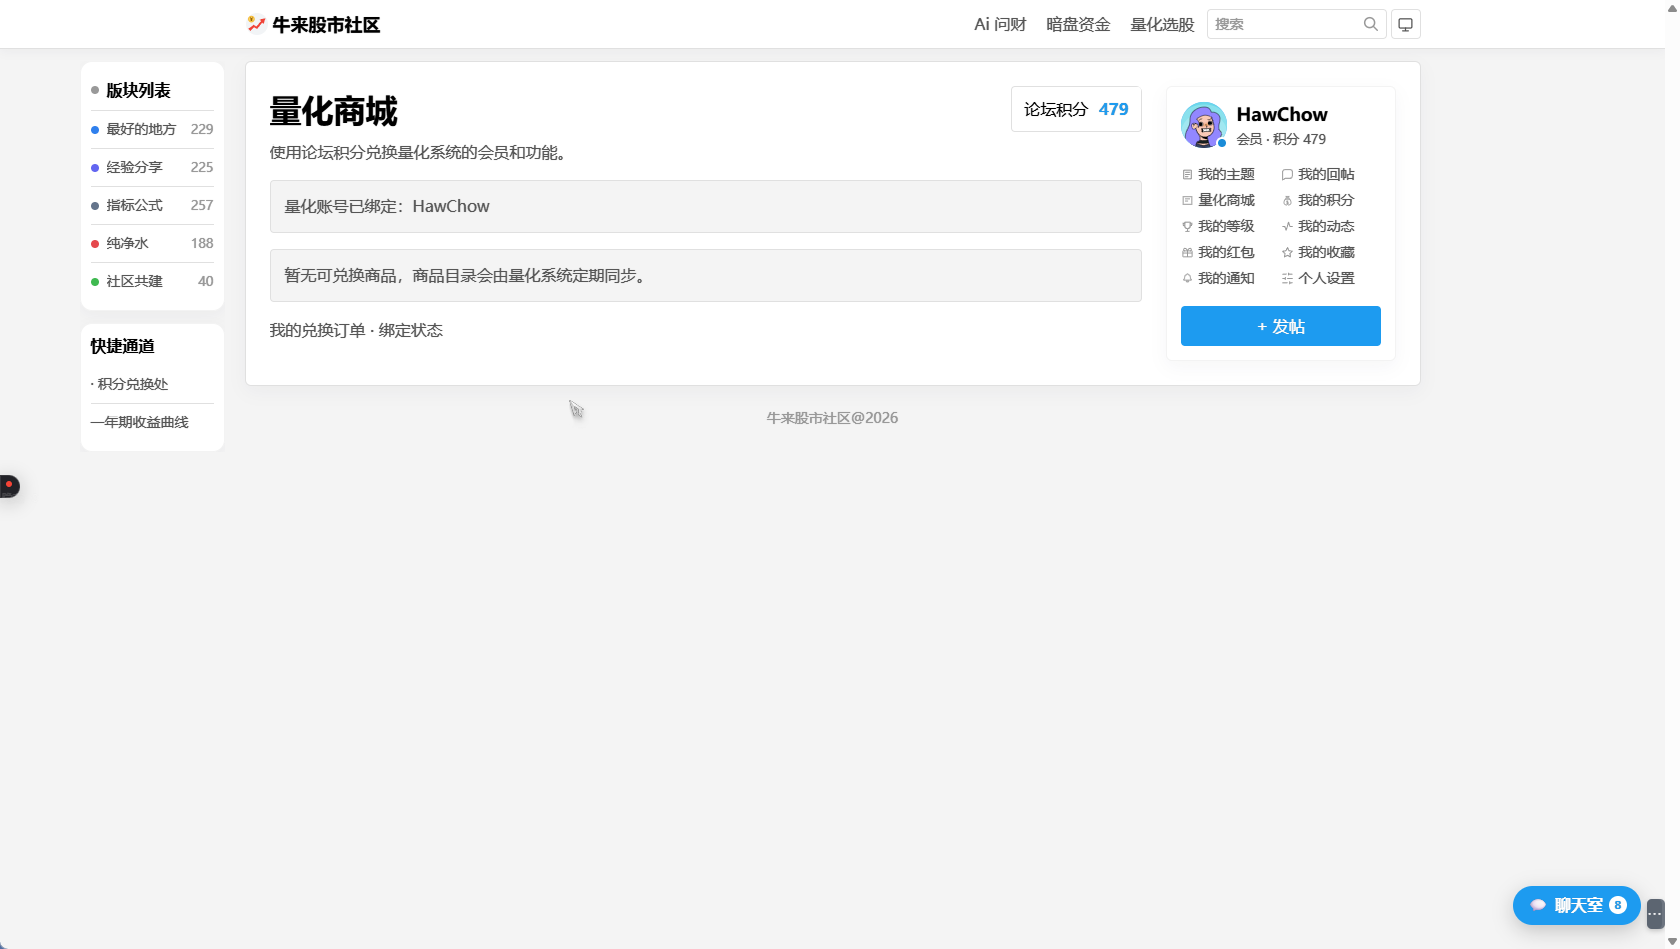Open 绑定状态 link

pyautogui.click(x=410, y=330)
